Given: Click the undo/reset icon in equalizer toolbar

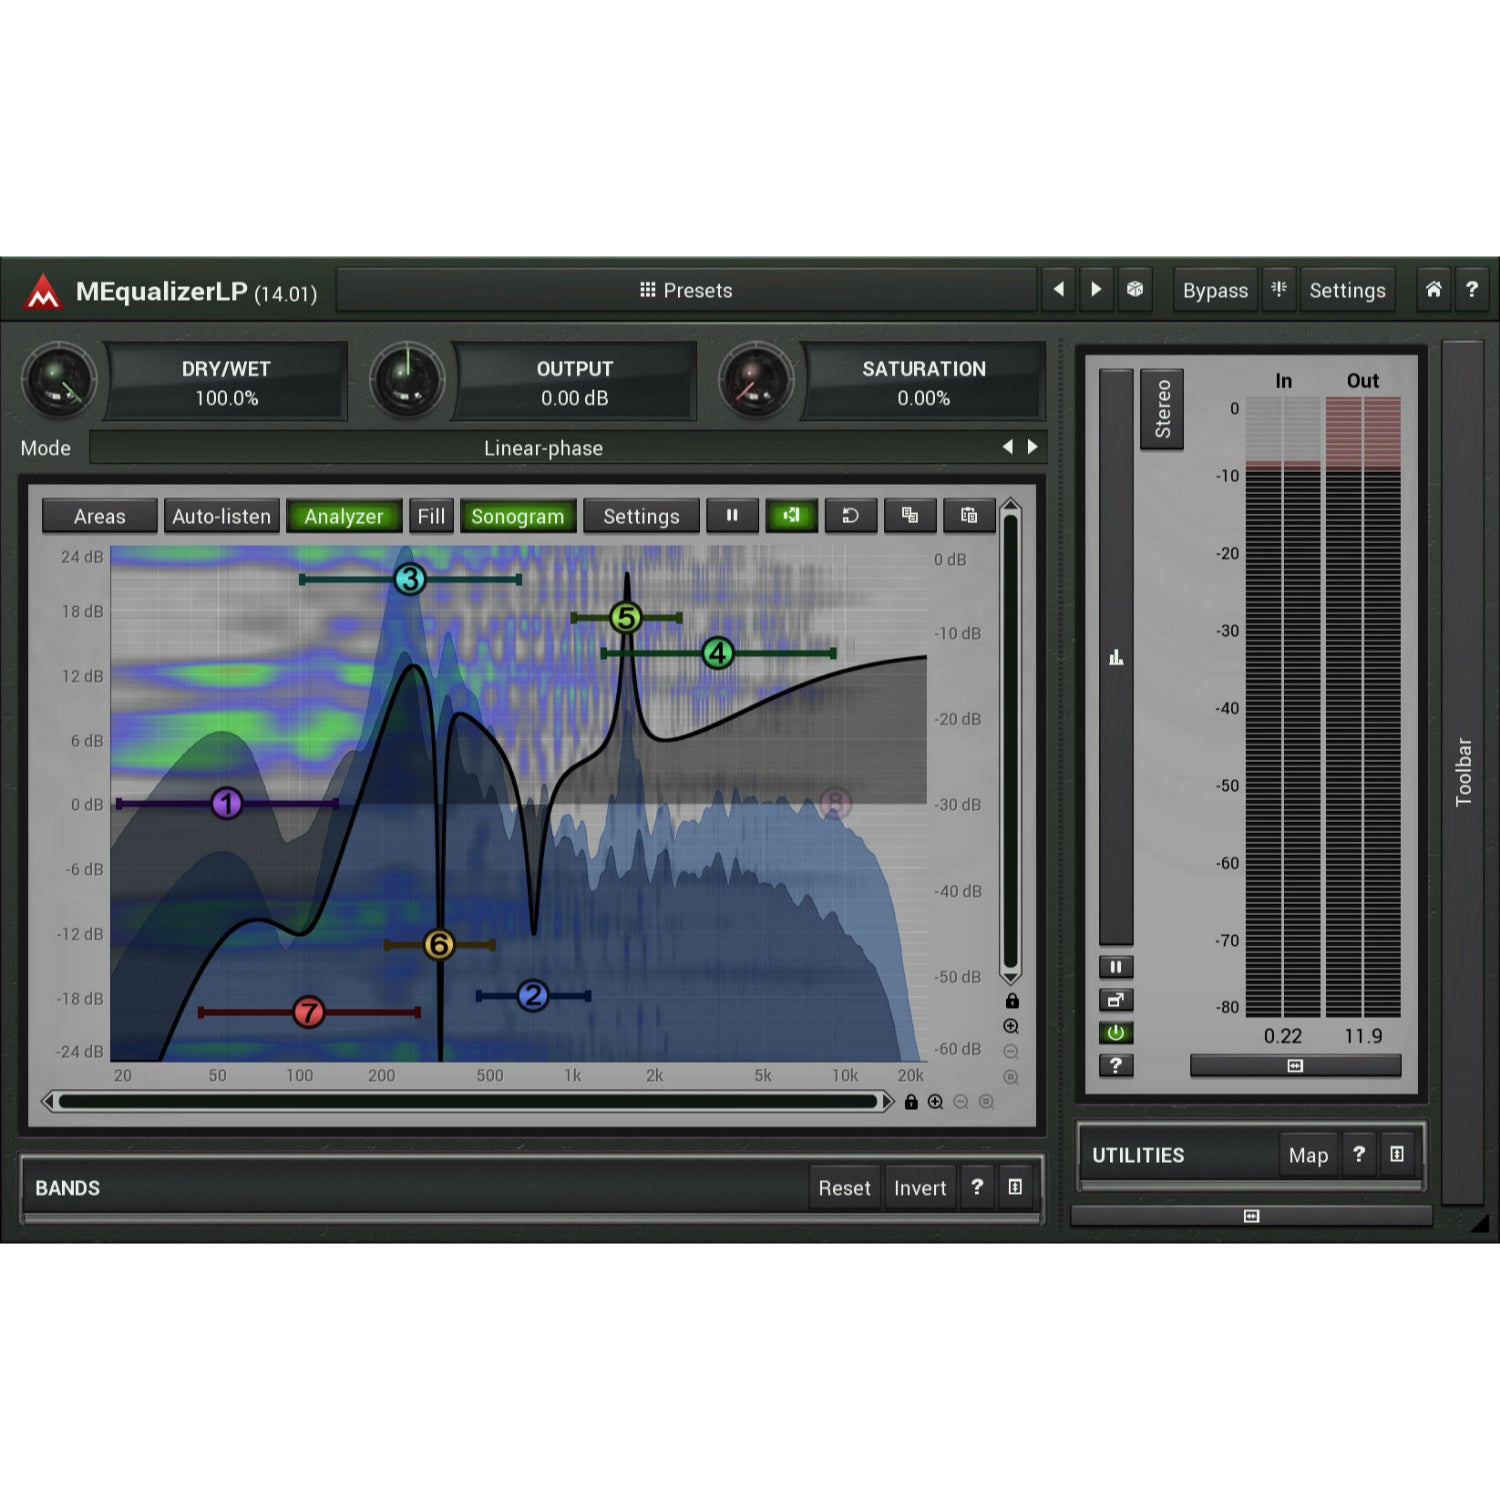Looking at the screenshot, I should point(851,516).
